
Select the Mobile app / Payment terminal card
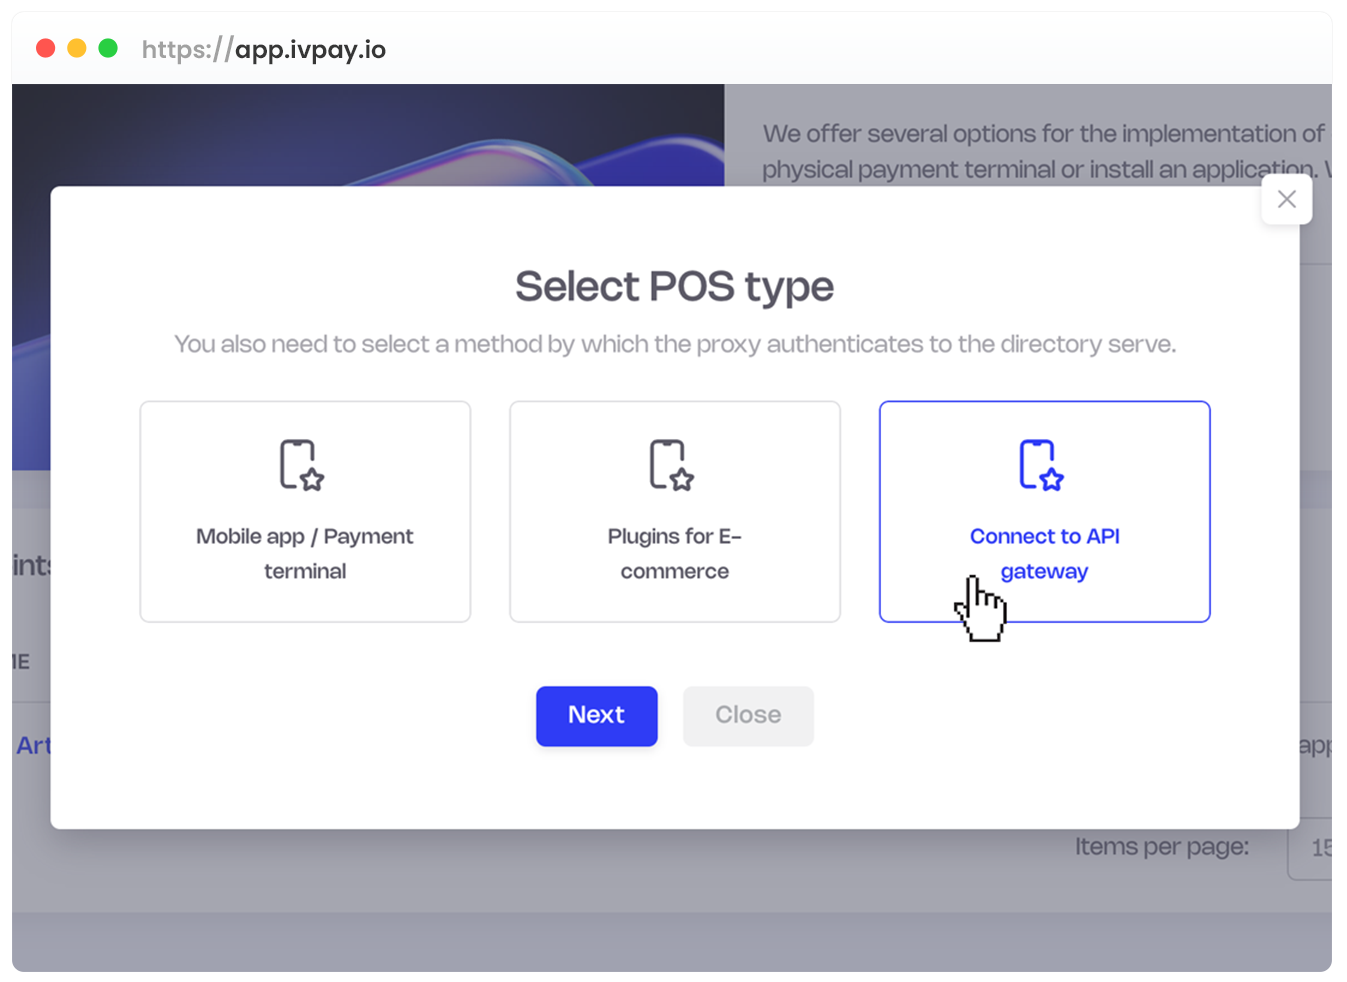pos(305,511)
